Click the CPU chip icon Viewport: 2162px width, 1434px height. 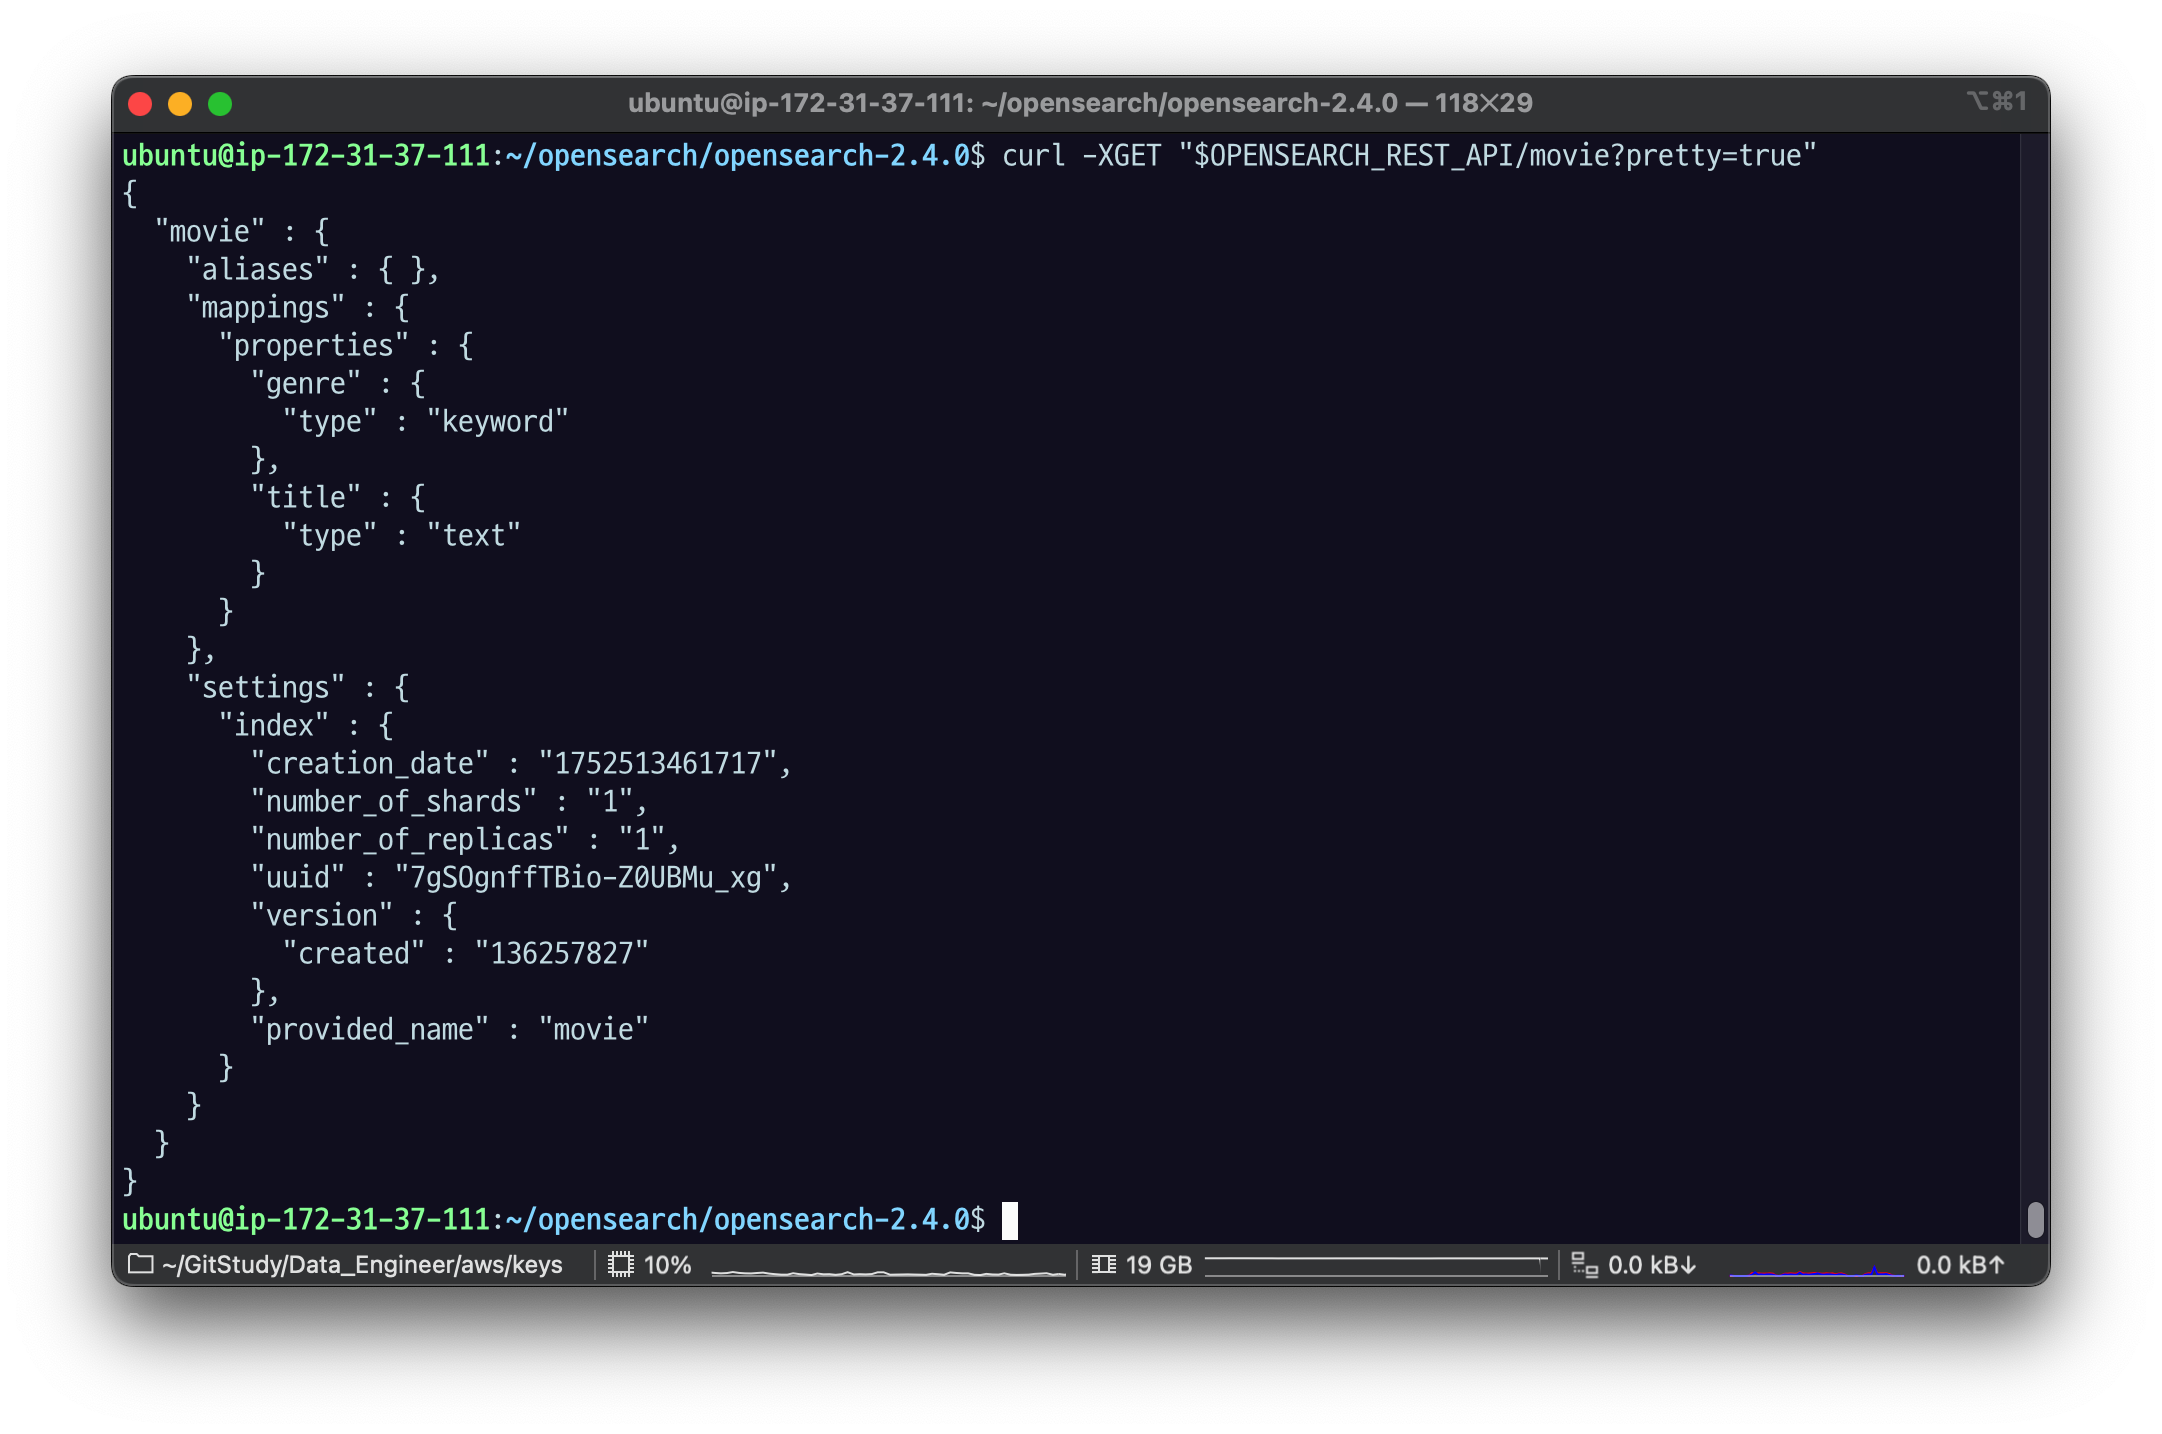pos(621,1264)
